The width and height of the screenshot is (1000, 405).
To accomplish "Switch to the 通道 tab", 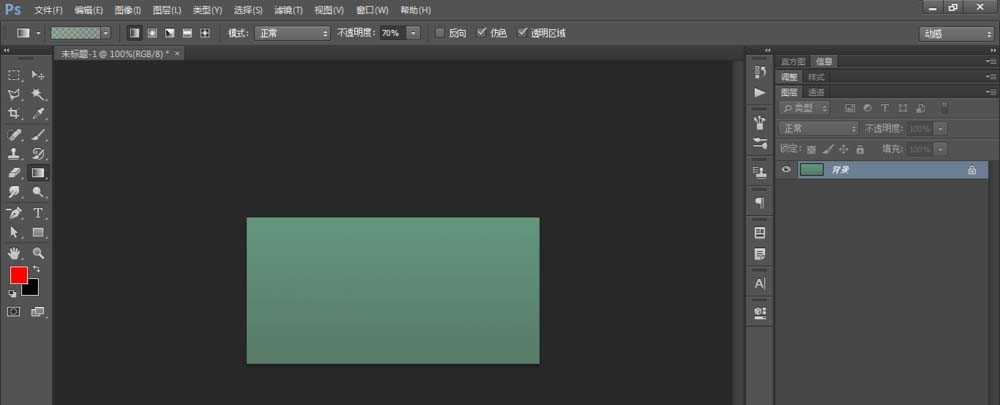I will tap(817, 92).
